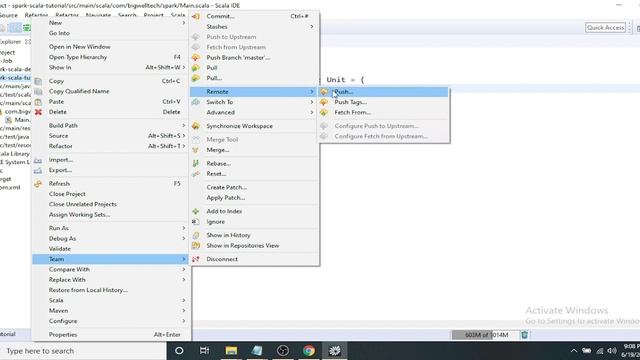640x360 pixels.
Task: Click the Push Branch 'master' icon
Action: 196,58
